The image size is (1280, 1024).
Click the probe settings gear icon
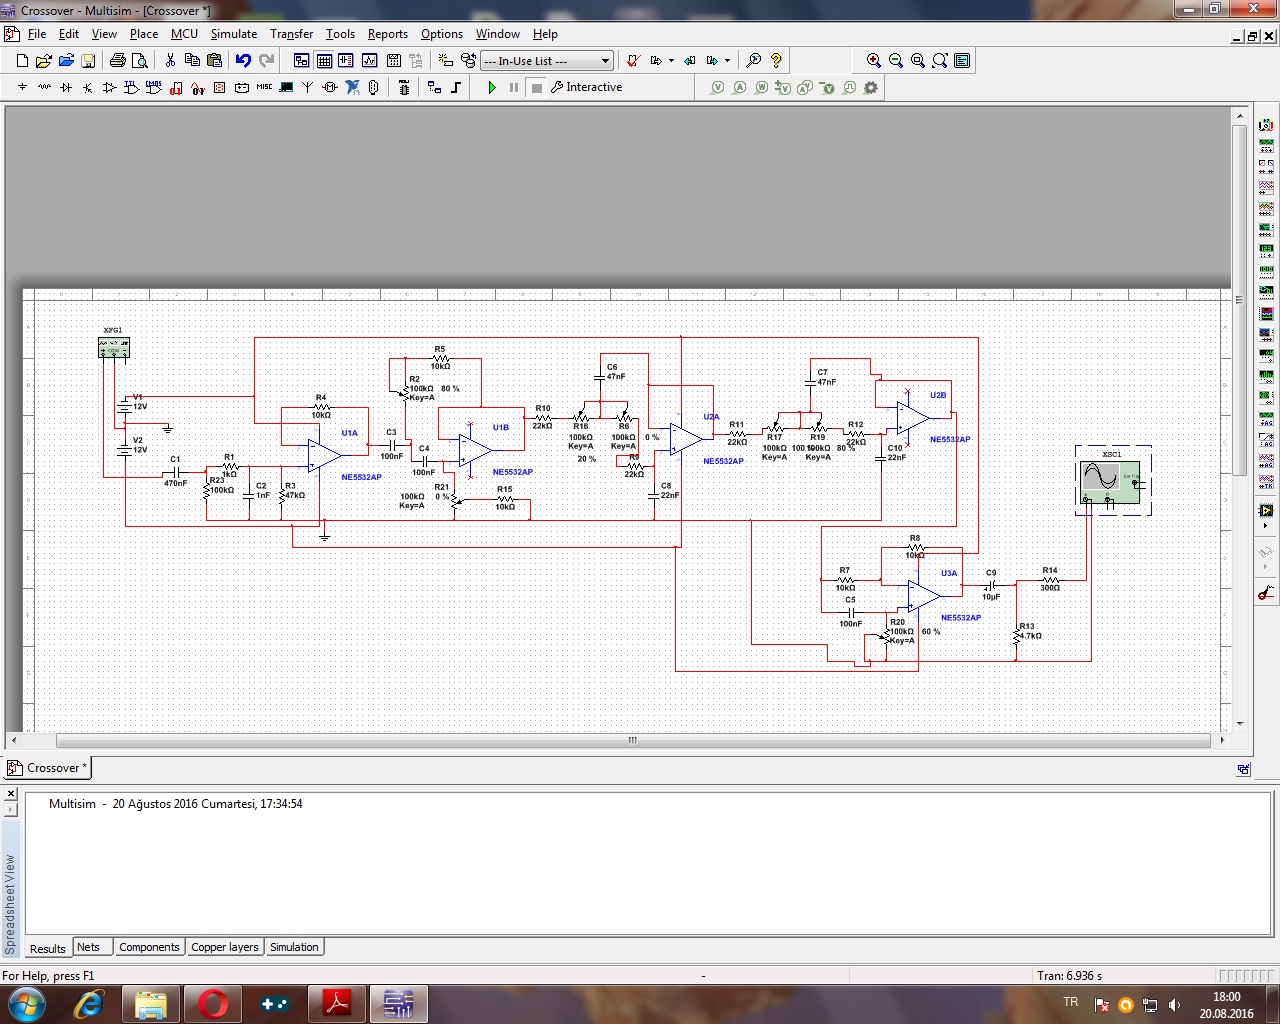(871, 88)
